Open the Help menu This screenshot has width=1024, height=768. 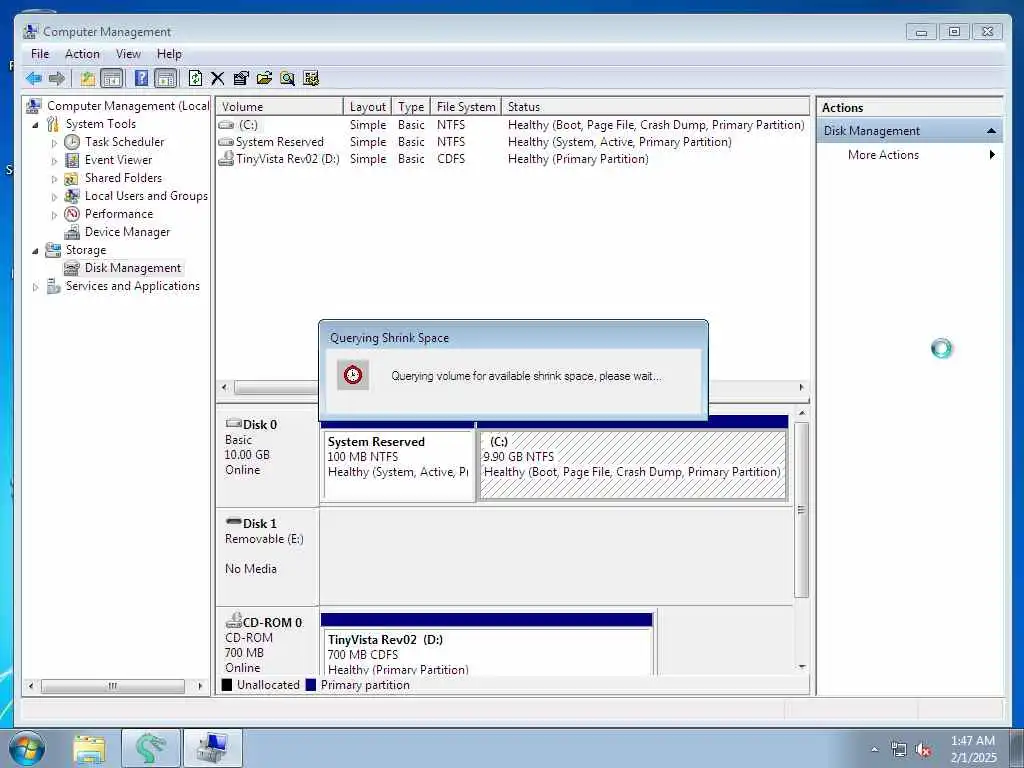pyautogui.click(x=169, y=54)
